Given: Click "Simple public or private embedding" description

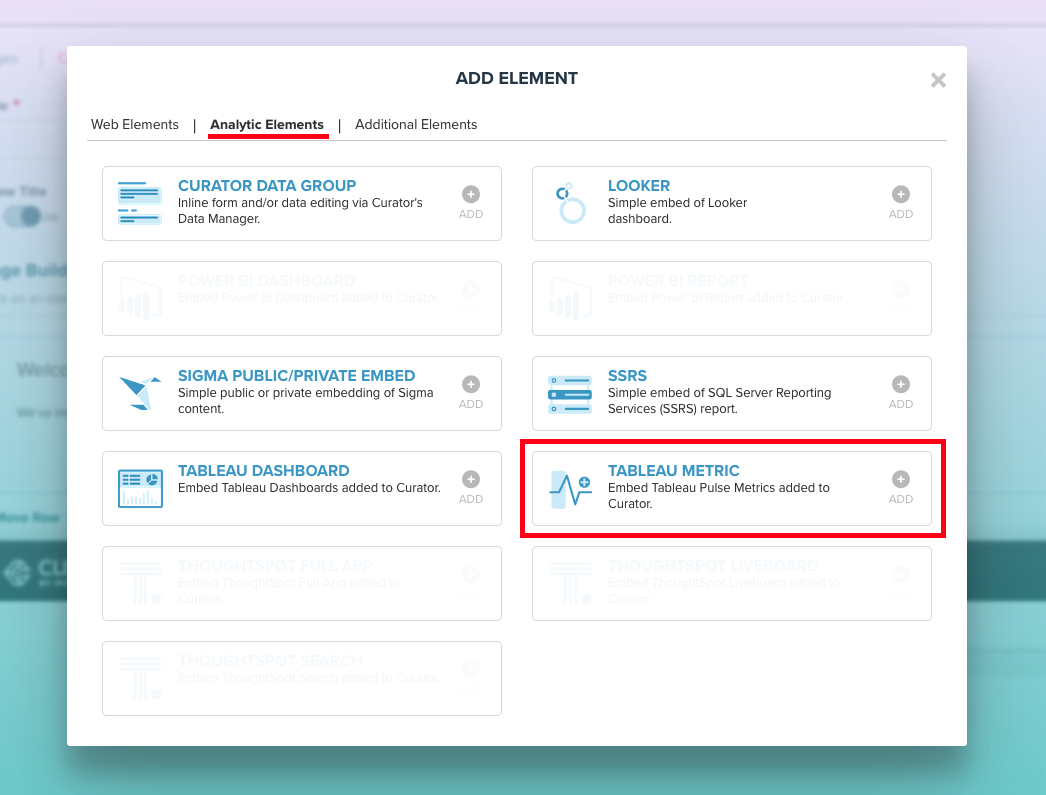Looking at the screenshot, I should [x=306, y=401].
